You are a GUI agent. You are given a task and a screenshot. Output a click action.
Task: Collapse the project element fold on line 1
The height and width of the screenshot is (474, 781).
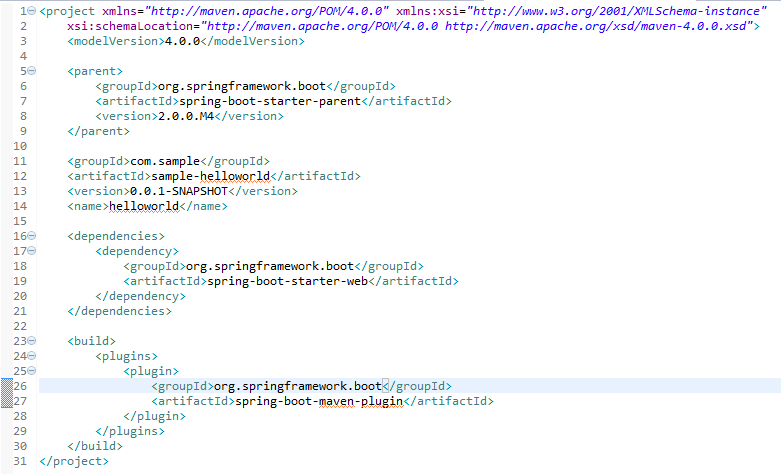(x=31, y=10)
